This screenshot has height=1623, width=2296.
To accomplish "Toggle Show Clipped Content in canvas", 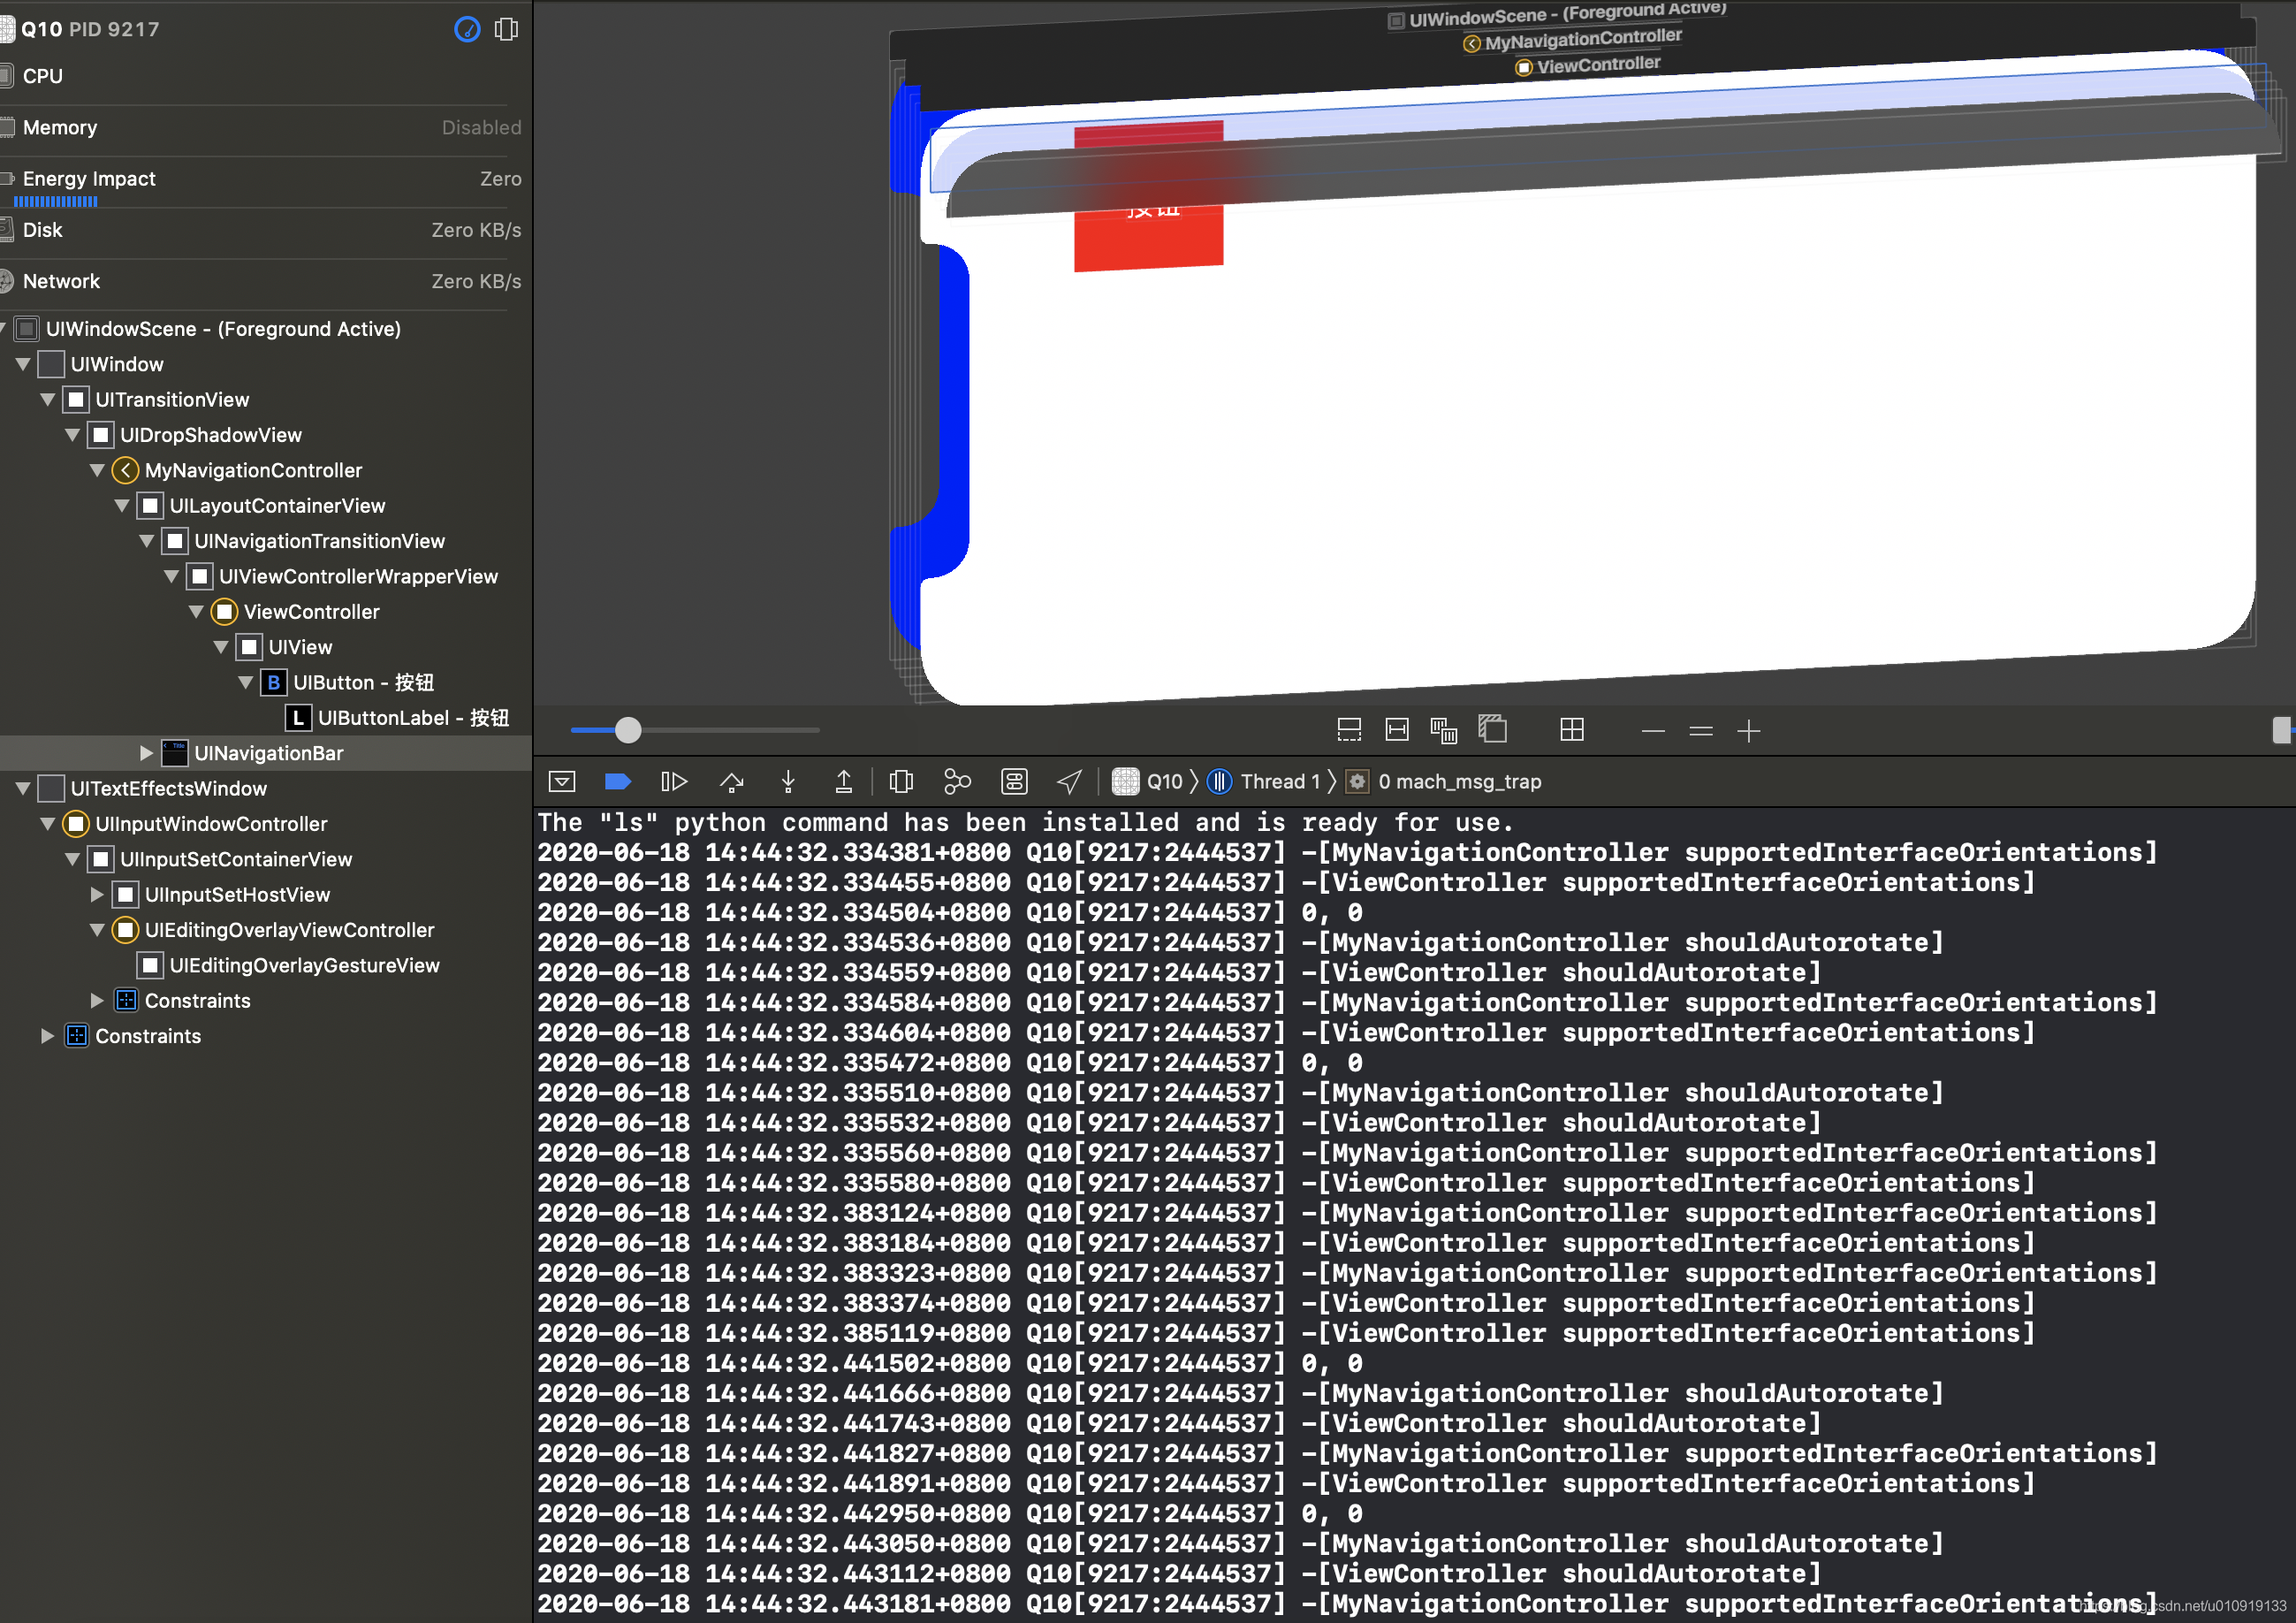I will pos(1349,731).
